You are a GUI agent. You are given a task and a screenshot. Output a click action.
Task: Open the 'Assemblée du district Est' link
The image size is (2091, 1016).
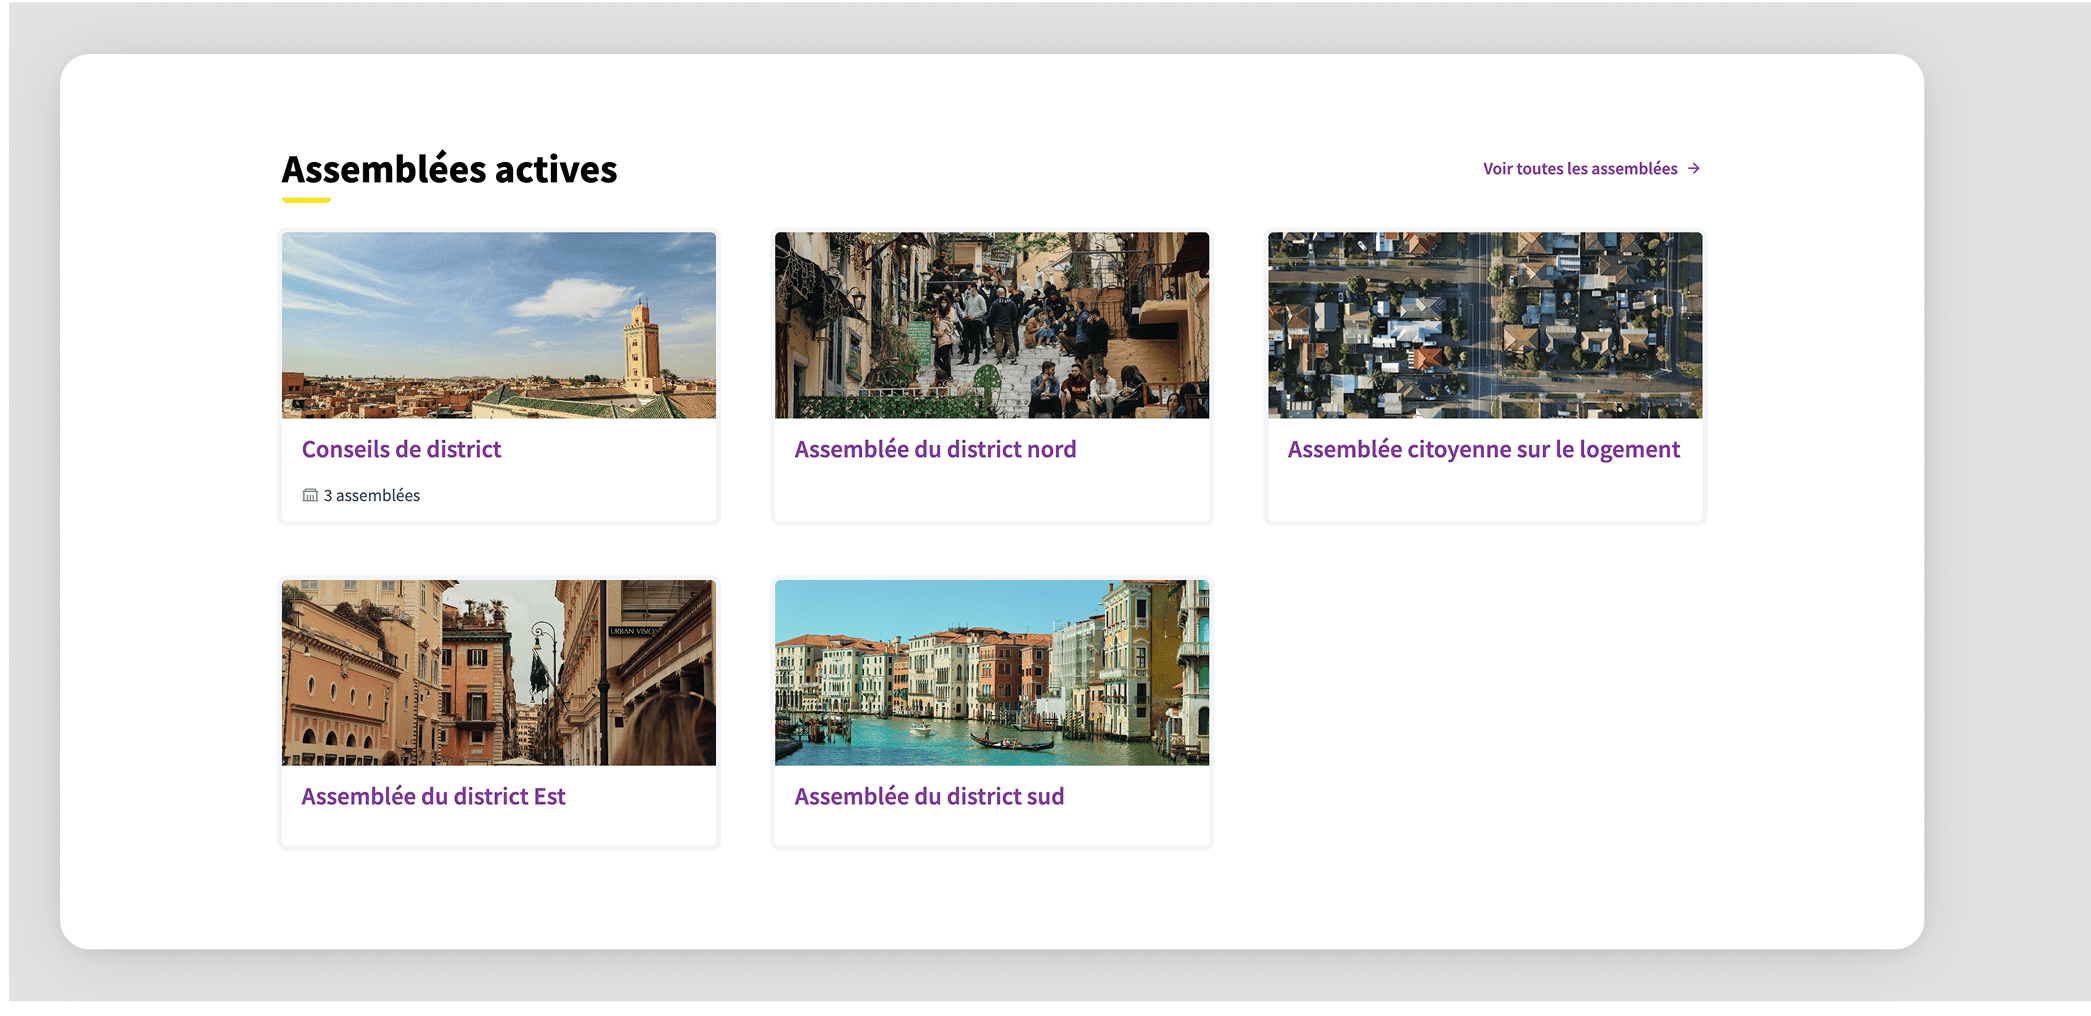pos(433,797)
